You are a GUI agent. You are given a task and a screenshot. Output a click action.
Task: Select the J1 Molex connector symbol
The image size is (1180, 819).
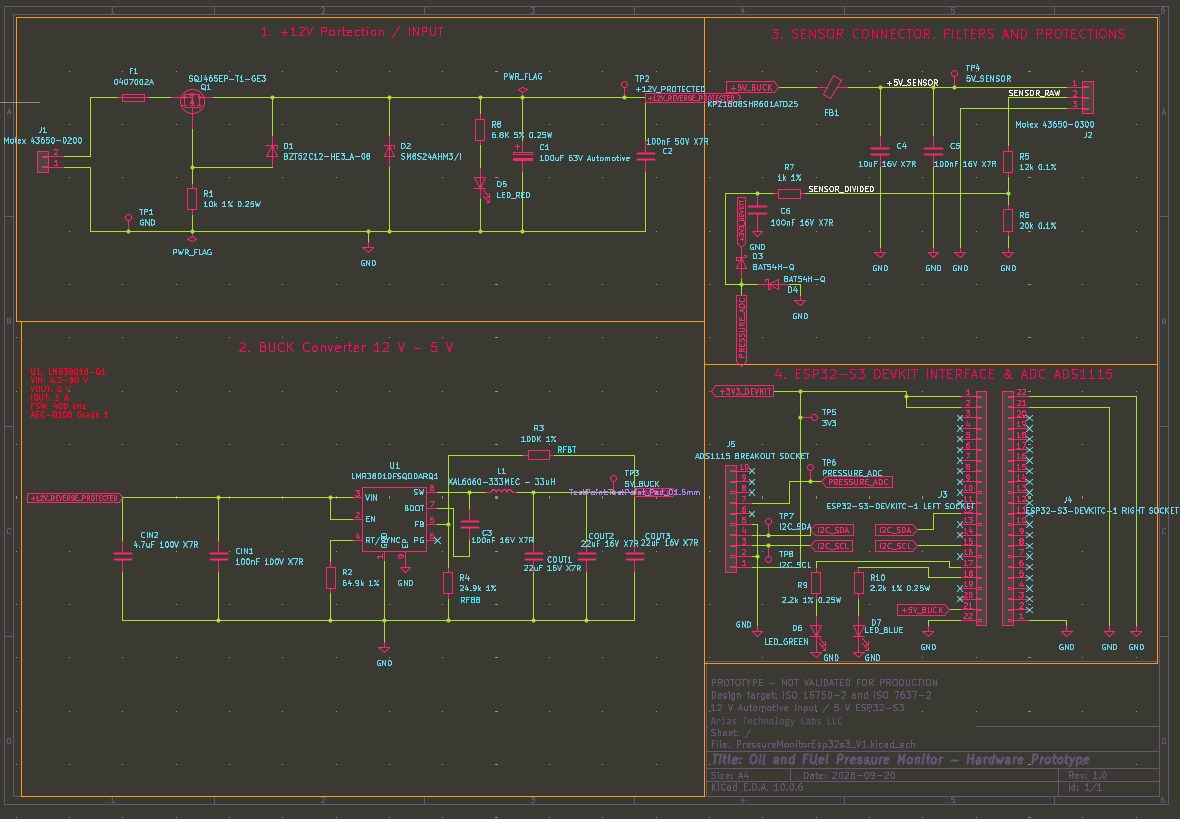pos(44,161)
